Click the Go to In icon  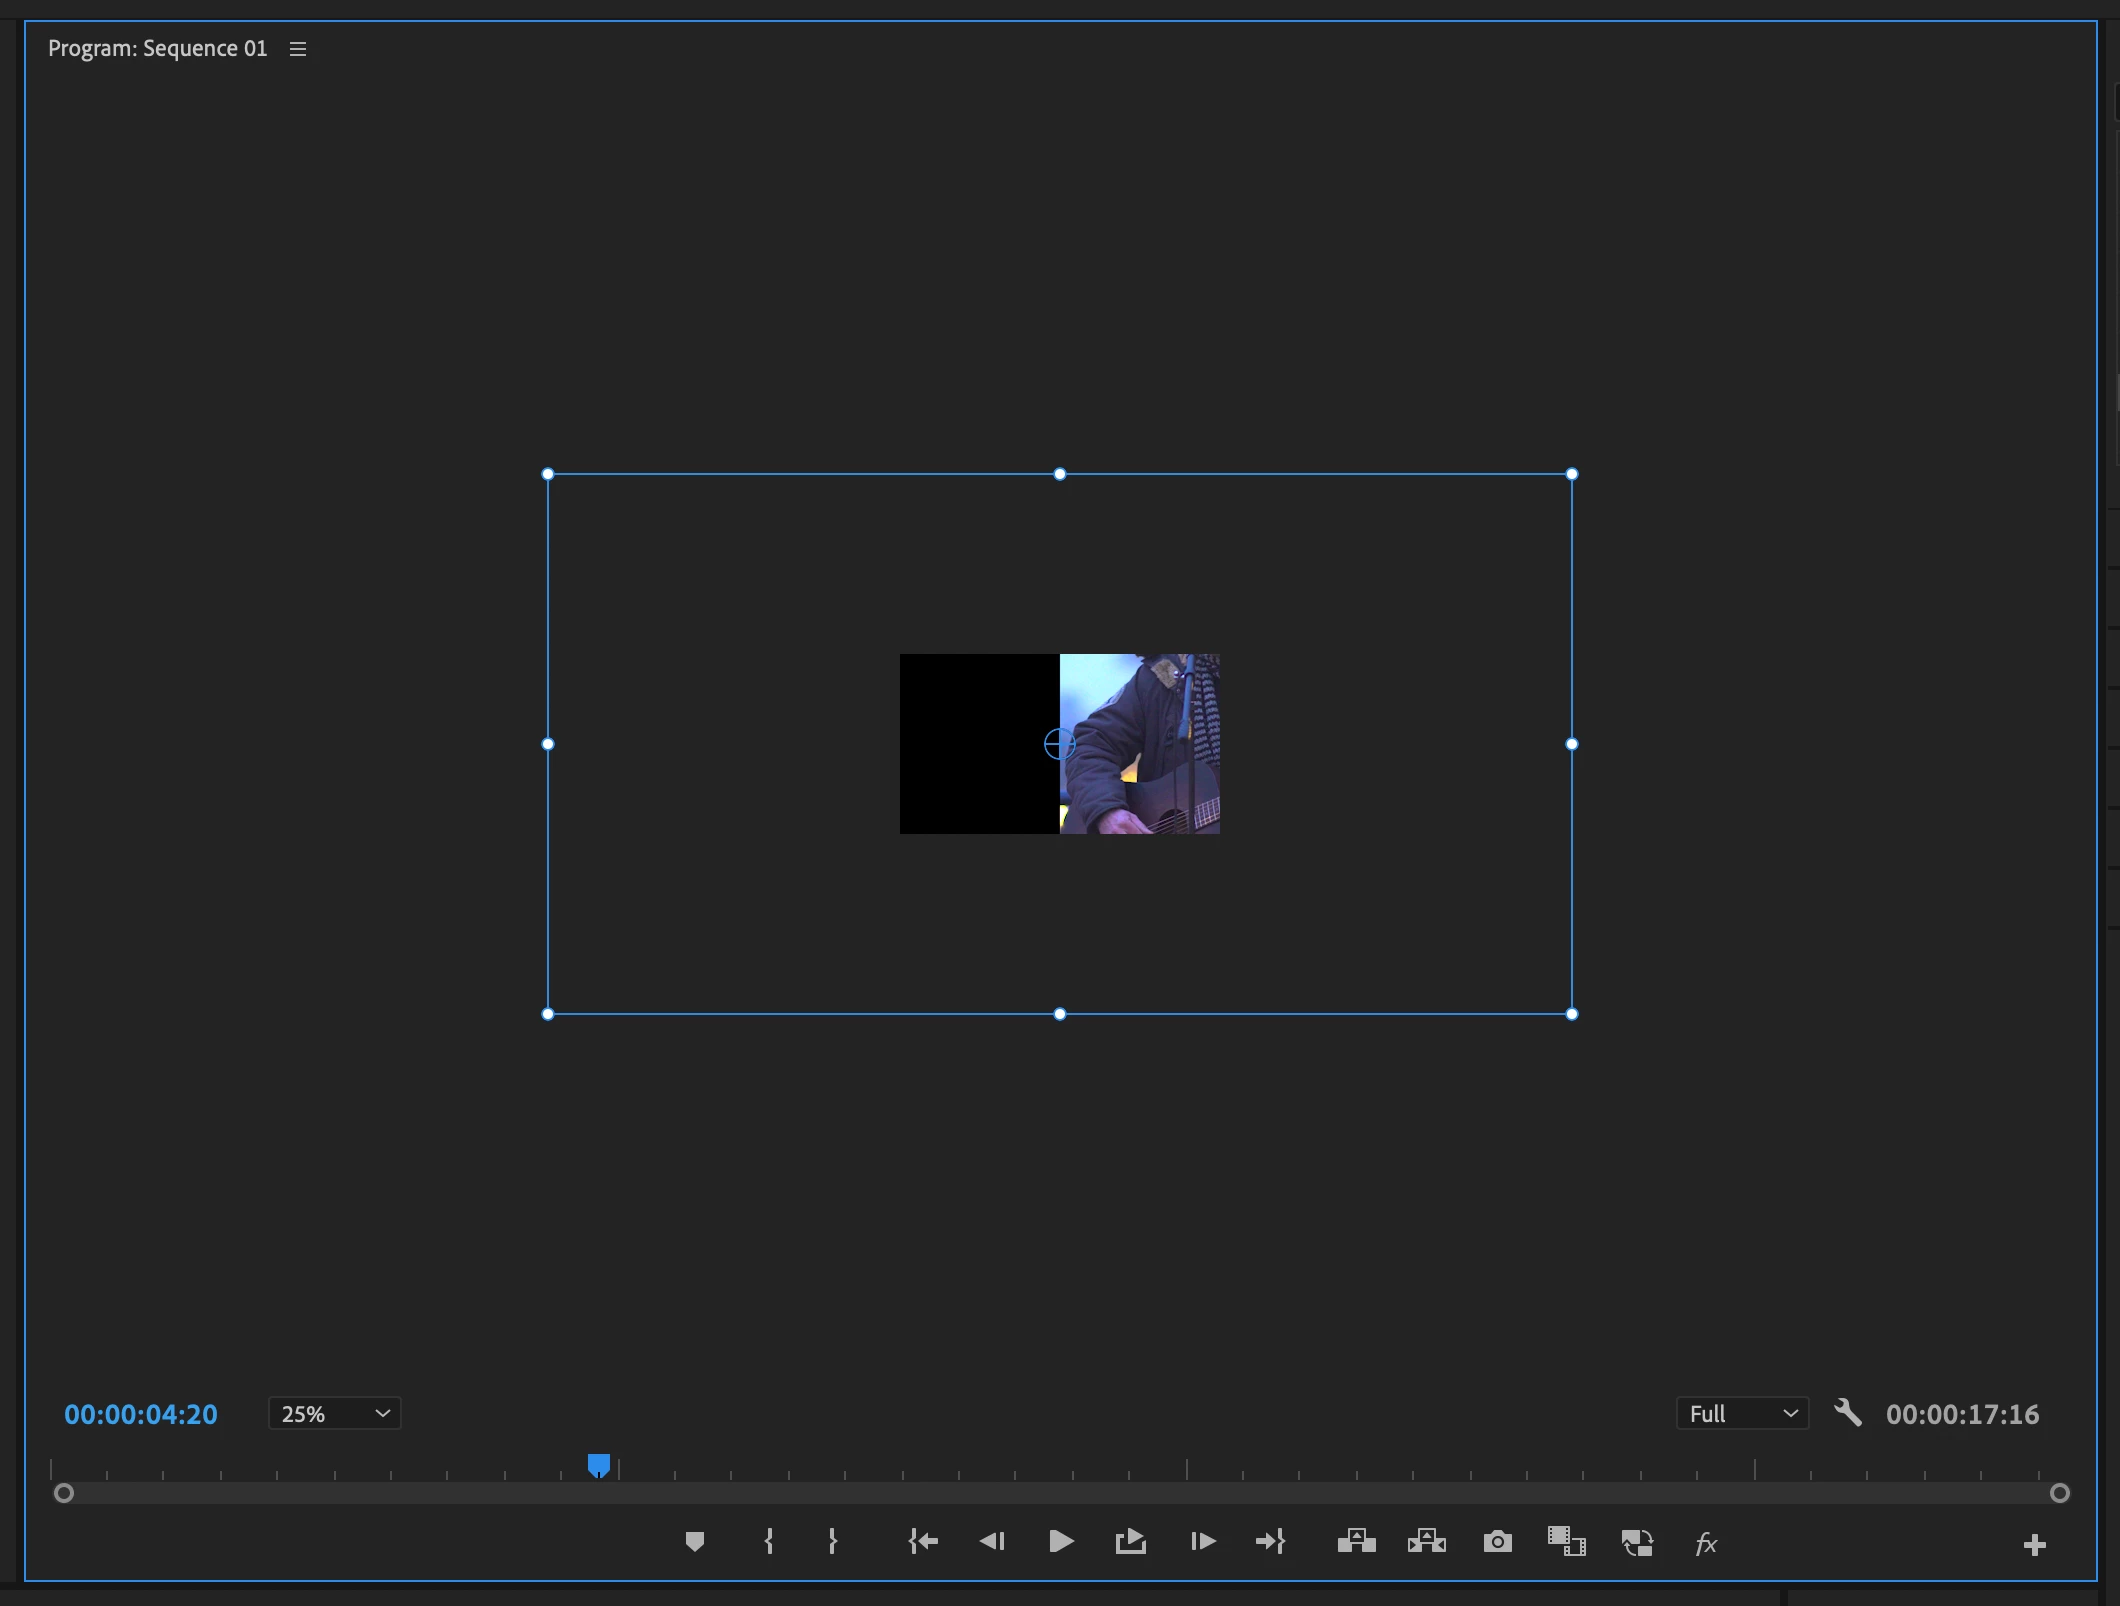[923, 1542]
